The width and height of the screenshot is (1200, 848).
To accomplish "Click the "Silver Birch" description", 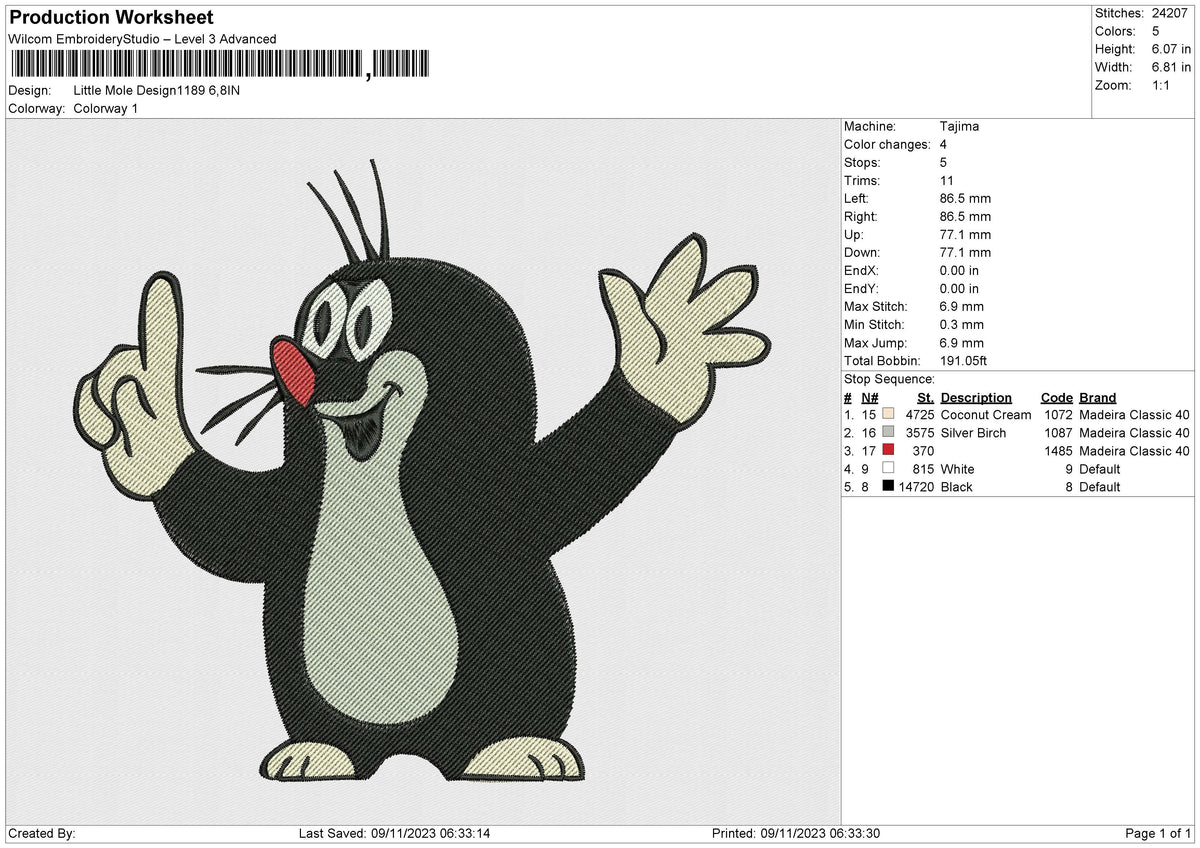I will pyautogui.click(x=974, y=433).
